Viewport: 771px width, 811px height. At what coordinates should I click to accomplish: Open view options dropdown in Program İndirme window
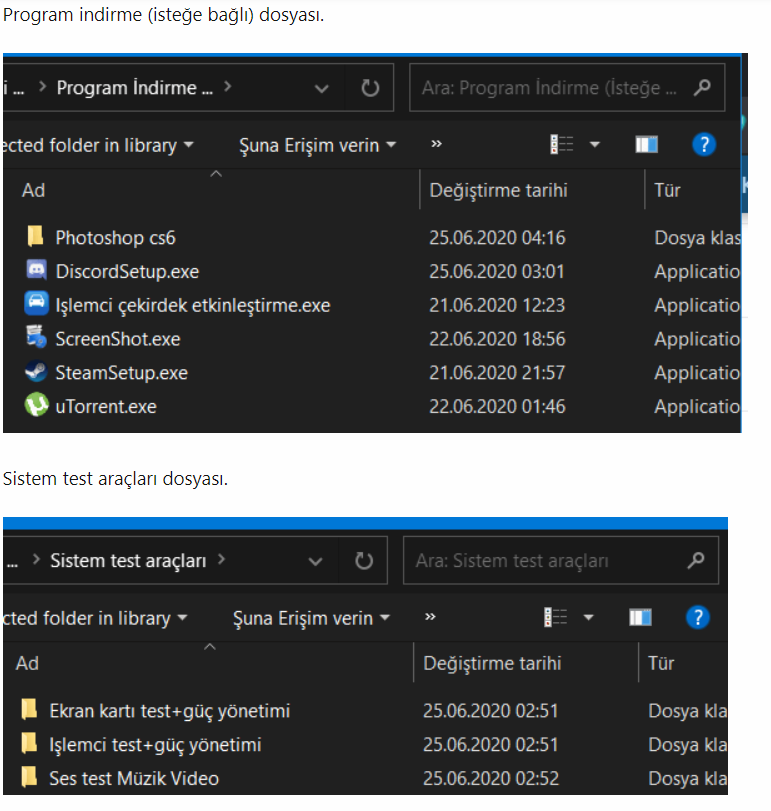595,145
